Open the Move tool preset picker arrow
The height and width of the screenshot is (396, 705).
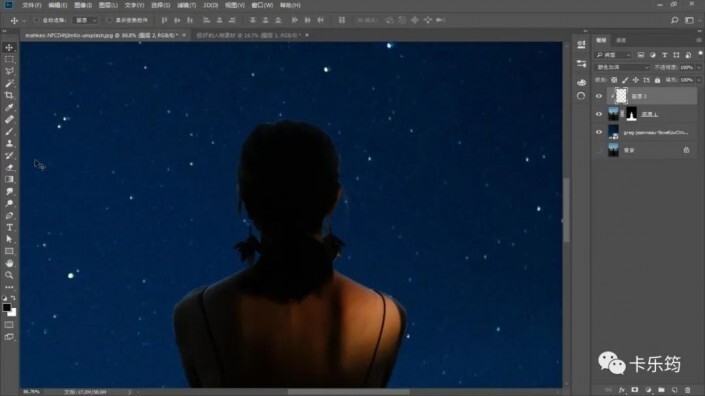(24, 21)
